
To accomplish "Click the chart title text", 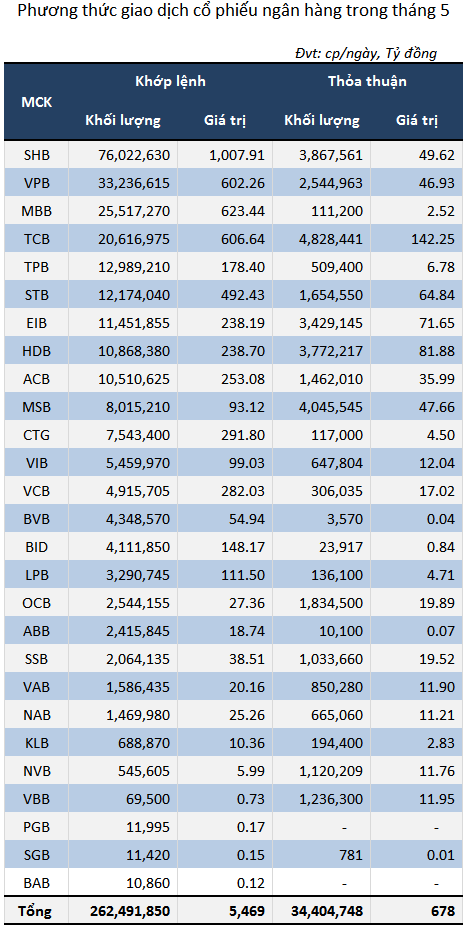I will (x=233, y=11).
